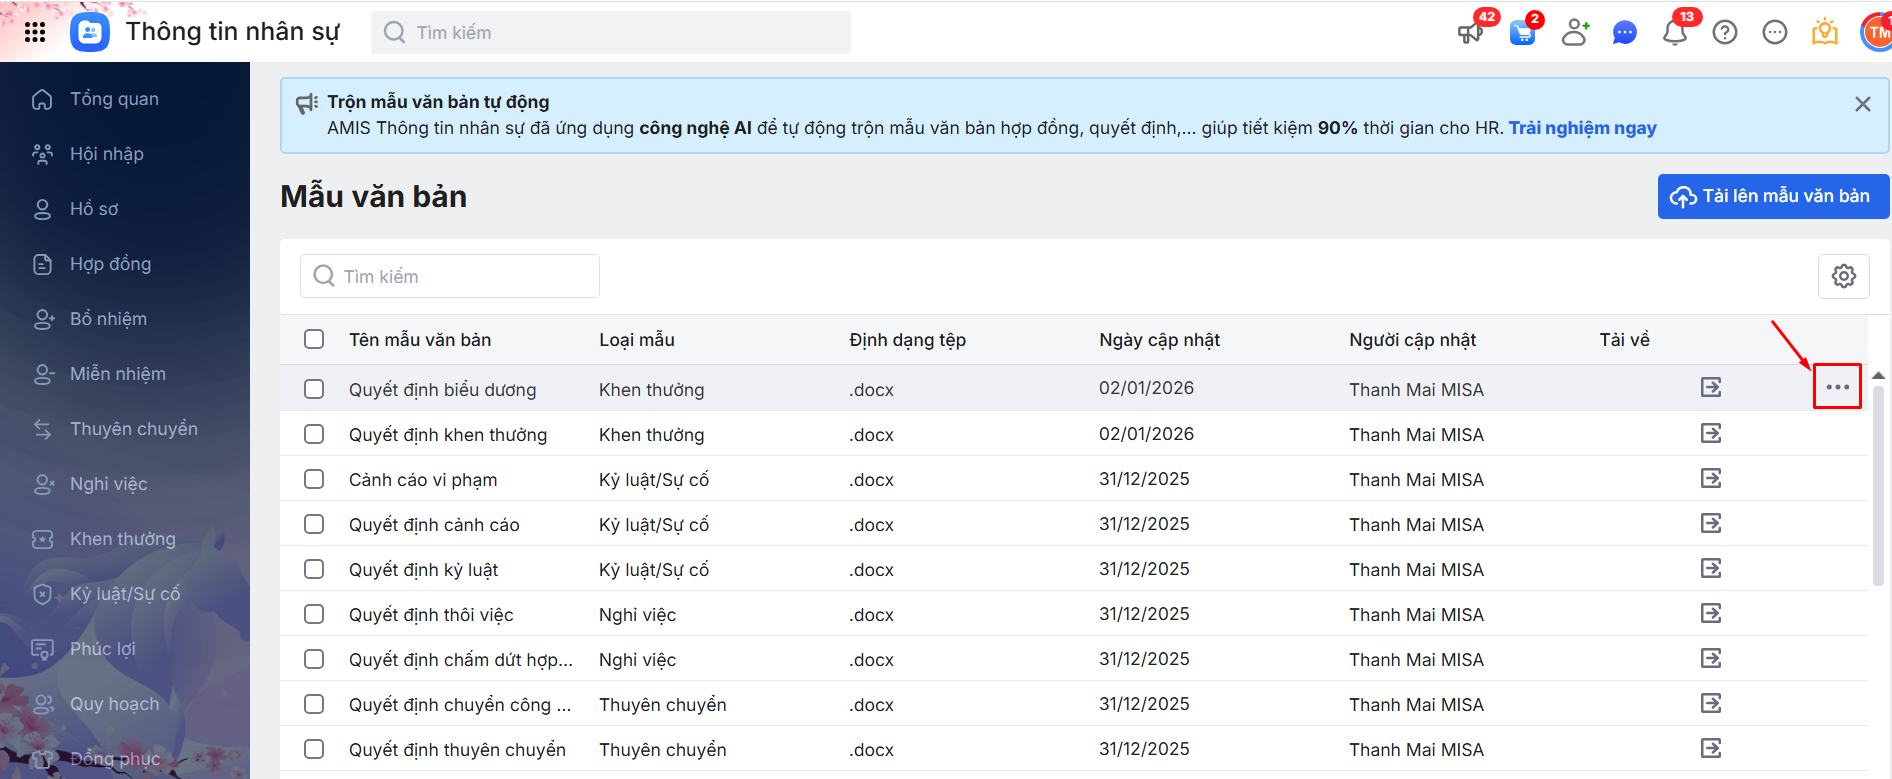The width and height of the screenshot is (1892, 779).
Task: Select all templates with header checkbox
Action: pyautogui.click(x=314, y=339)
